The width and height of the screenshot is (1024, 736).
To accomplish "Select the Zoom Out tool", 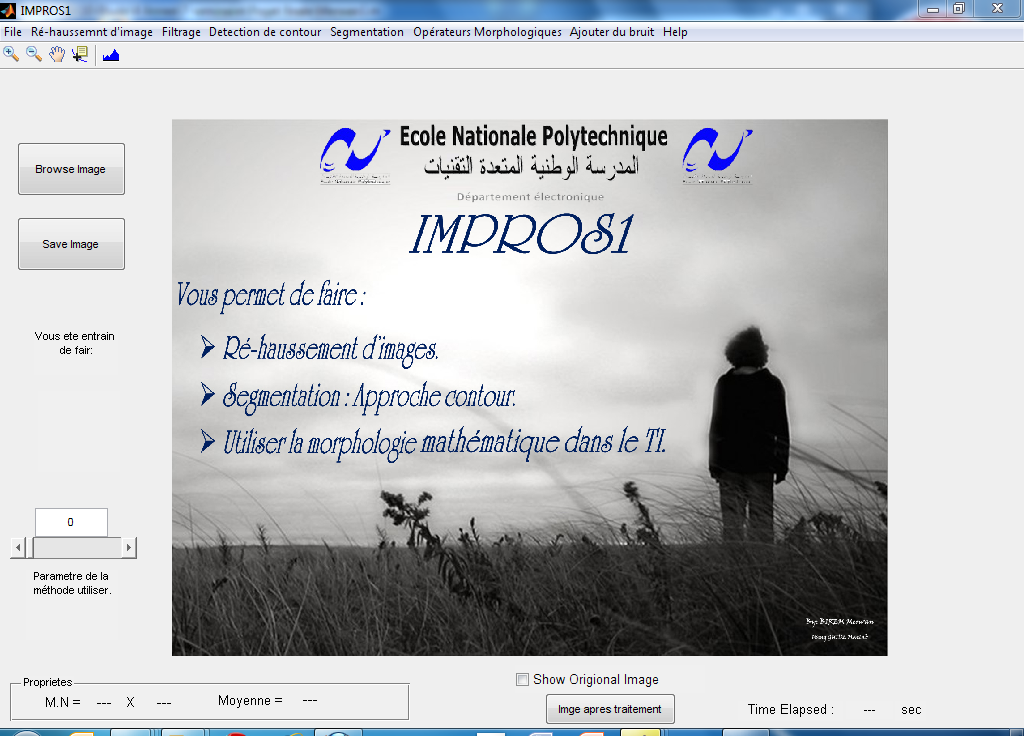I will tap(34, 55).
